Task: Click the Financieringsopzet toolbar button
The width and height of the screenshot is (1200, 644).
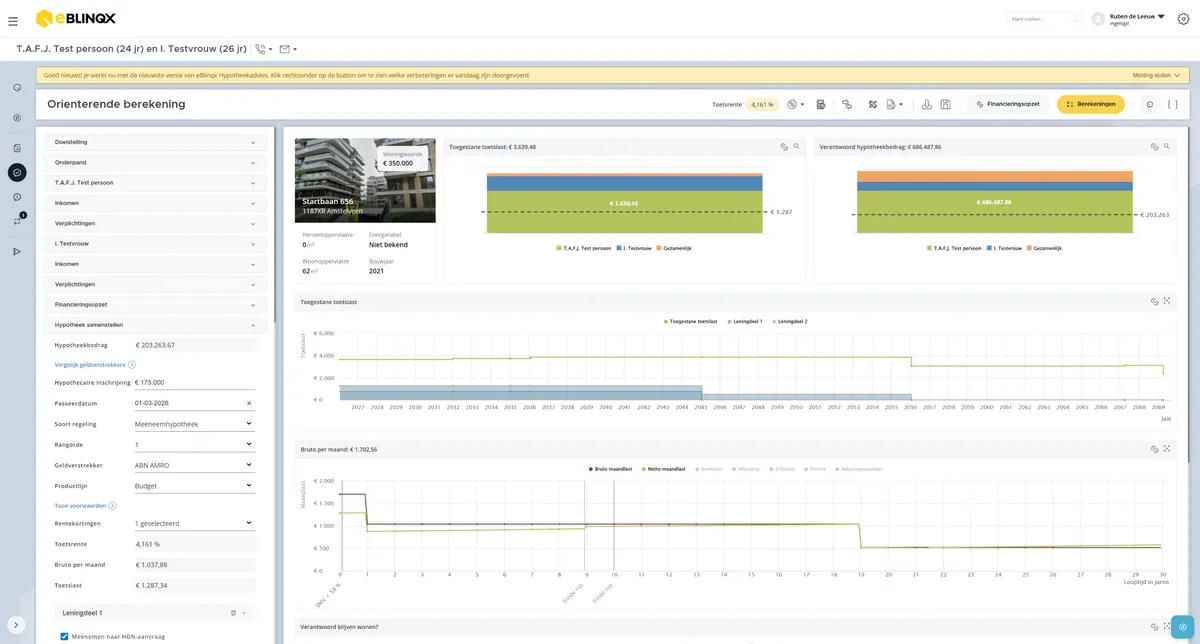Action: [1008, 104]
